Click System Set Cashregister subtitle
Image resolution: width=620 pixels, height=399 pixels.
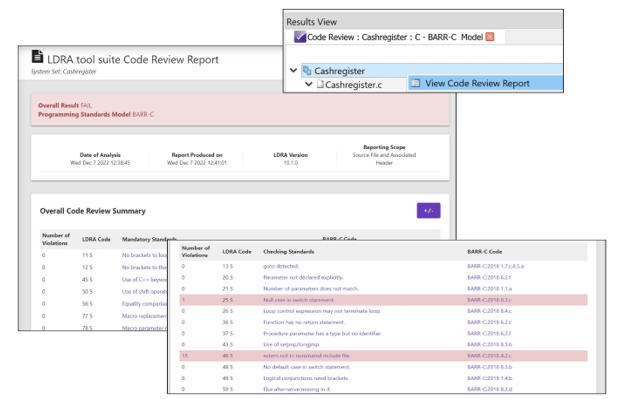[x=64, y=72]
